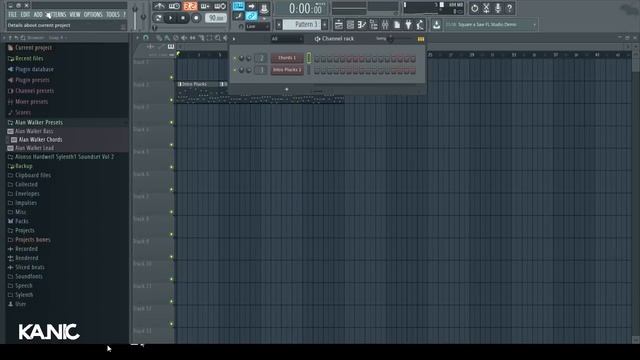
Task: Click the question mark help icon
Action: (509, 8)
